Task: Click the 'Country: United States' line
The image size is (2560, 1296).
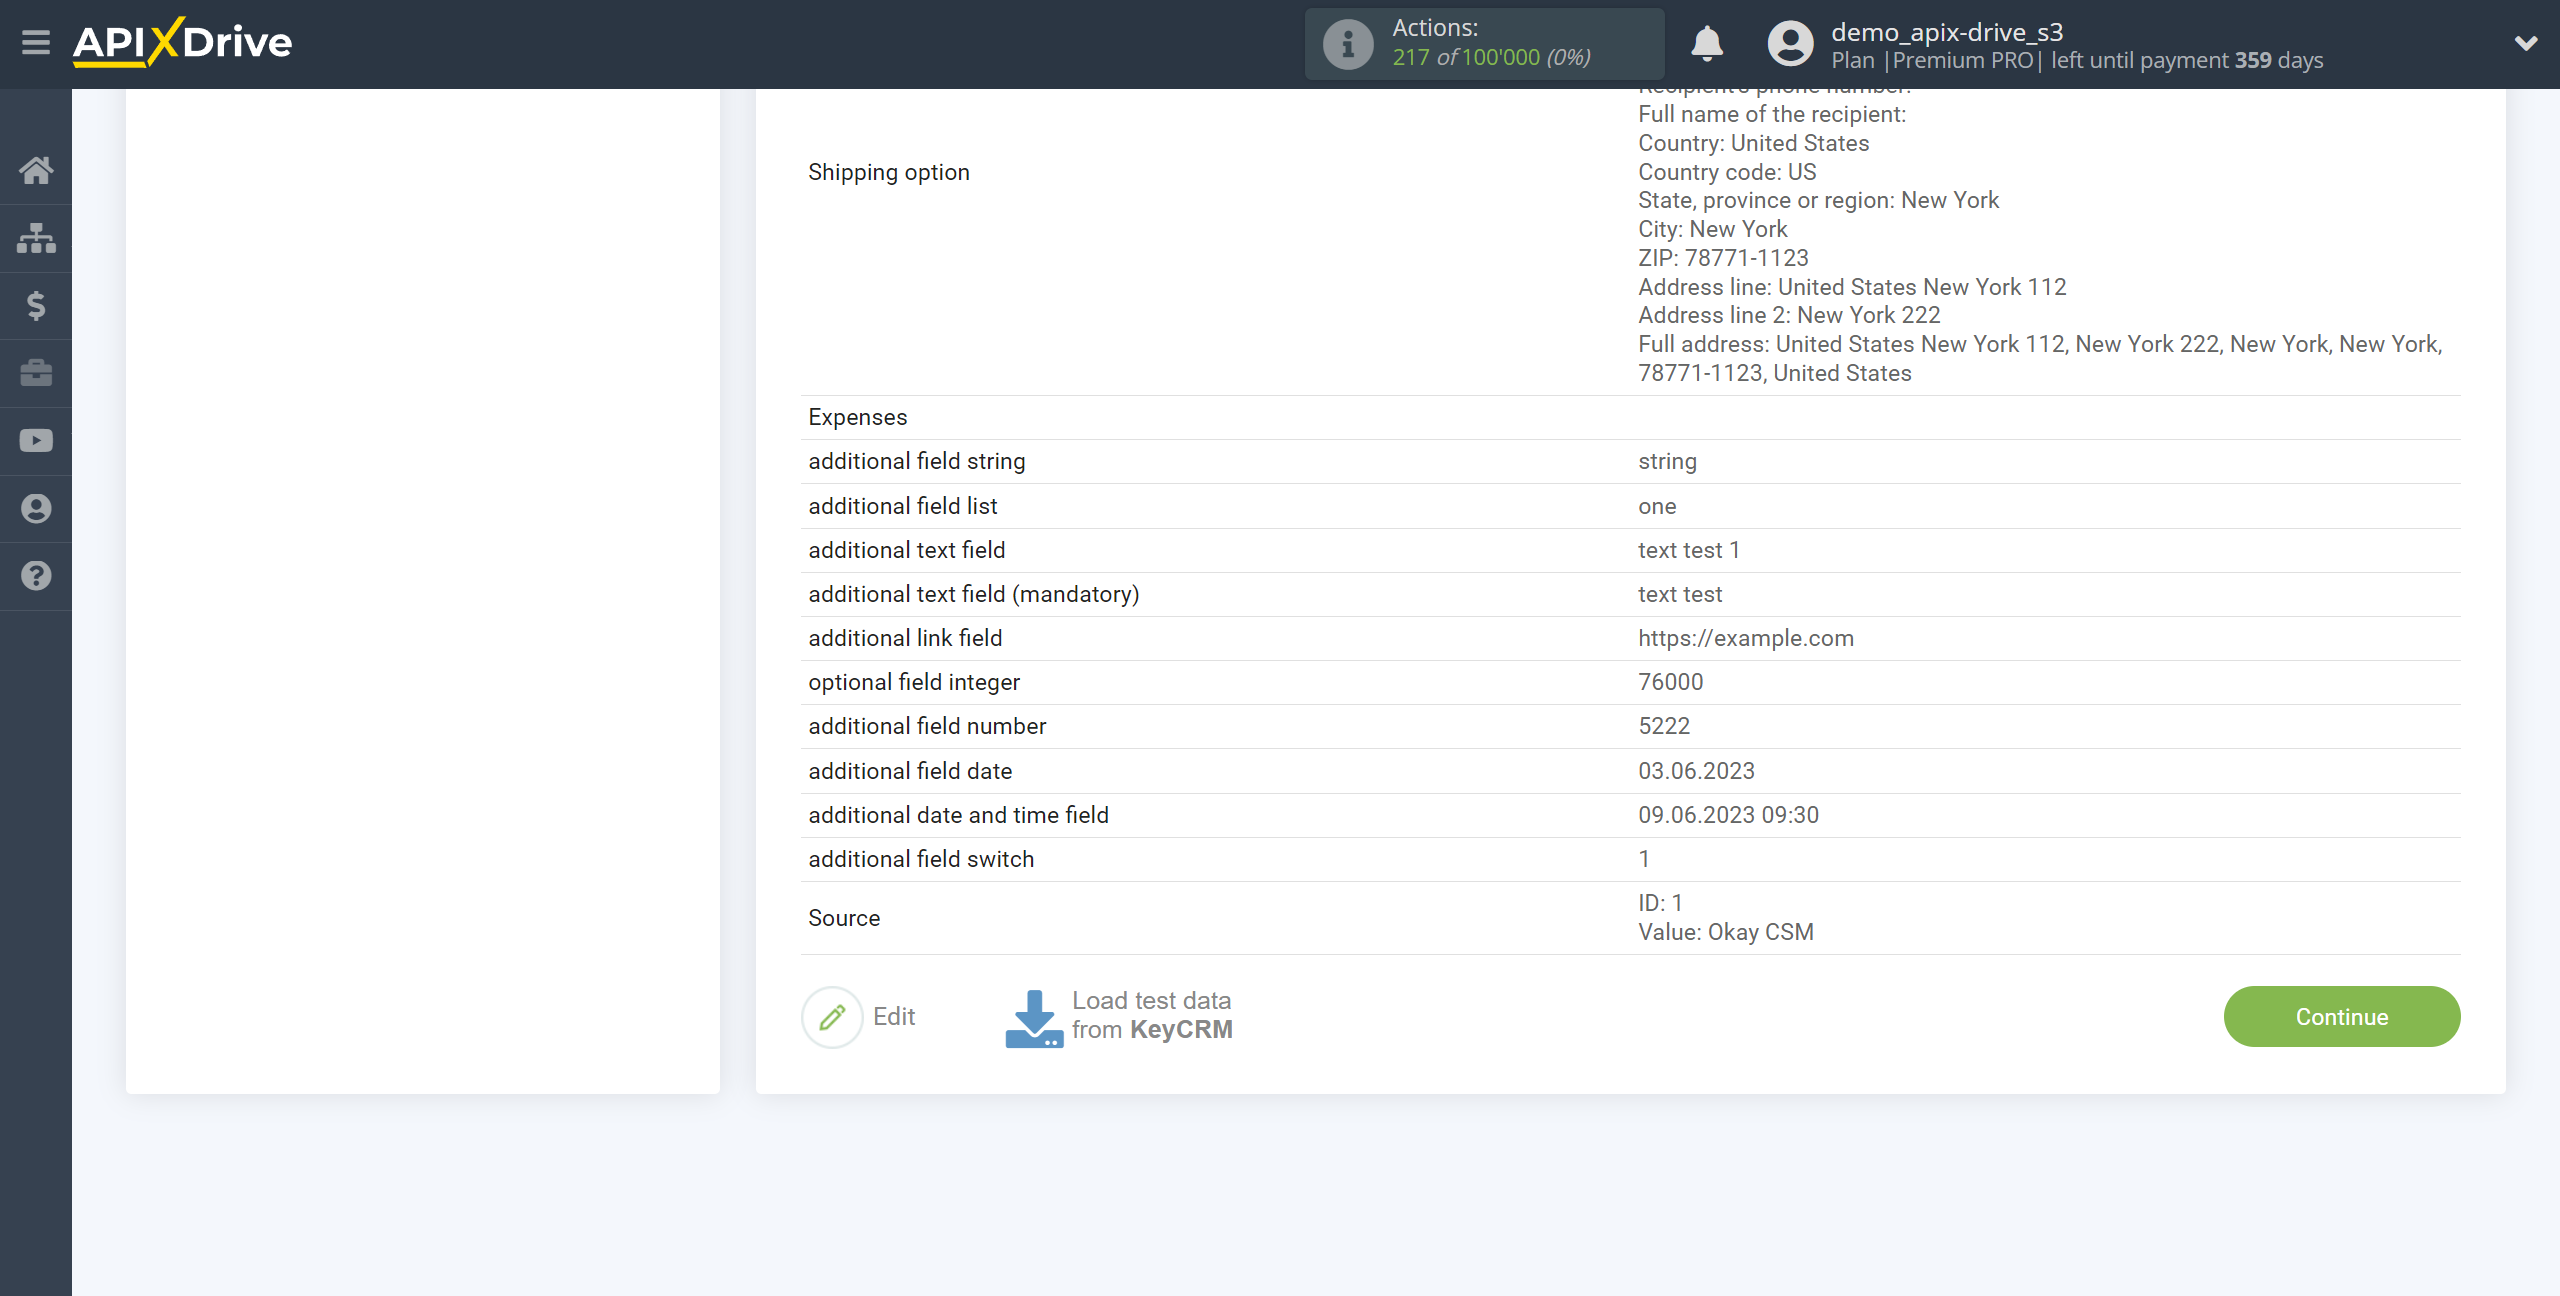Action: pyautogui.click(x=1753, y=143)
